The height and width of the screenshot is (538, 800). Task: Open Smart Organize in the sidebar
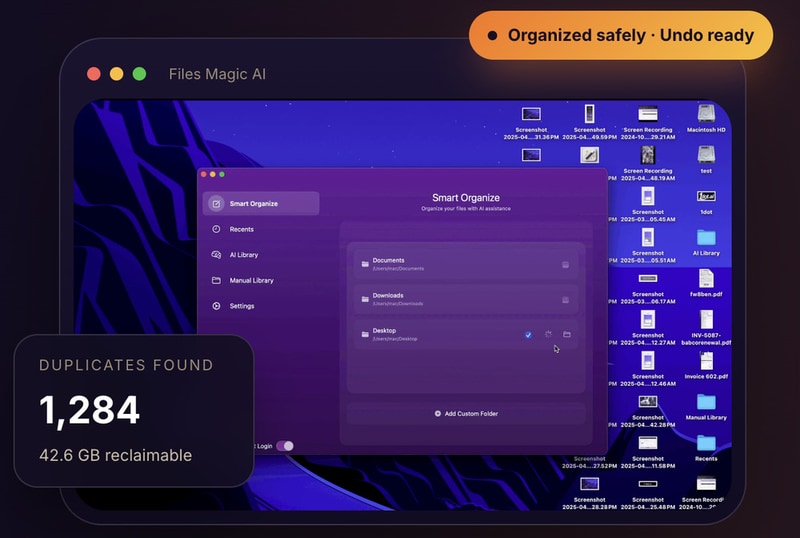pyautogui.click(x=260, y=204)
